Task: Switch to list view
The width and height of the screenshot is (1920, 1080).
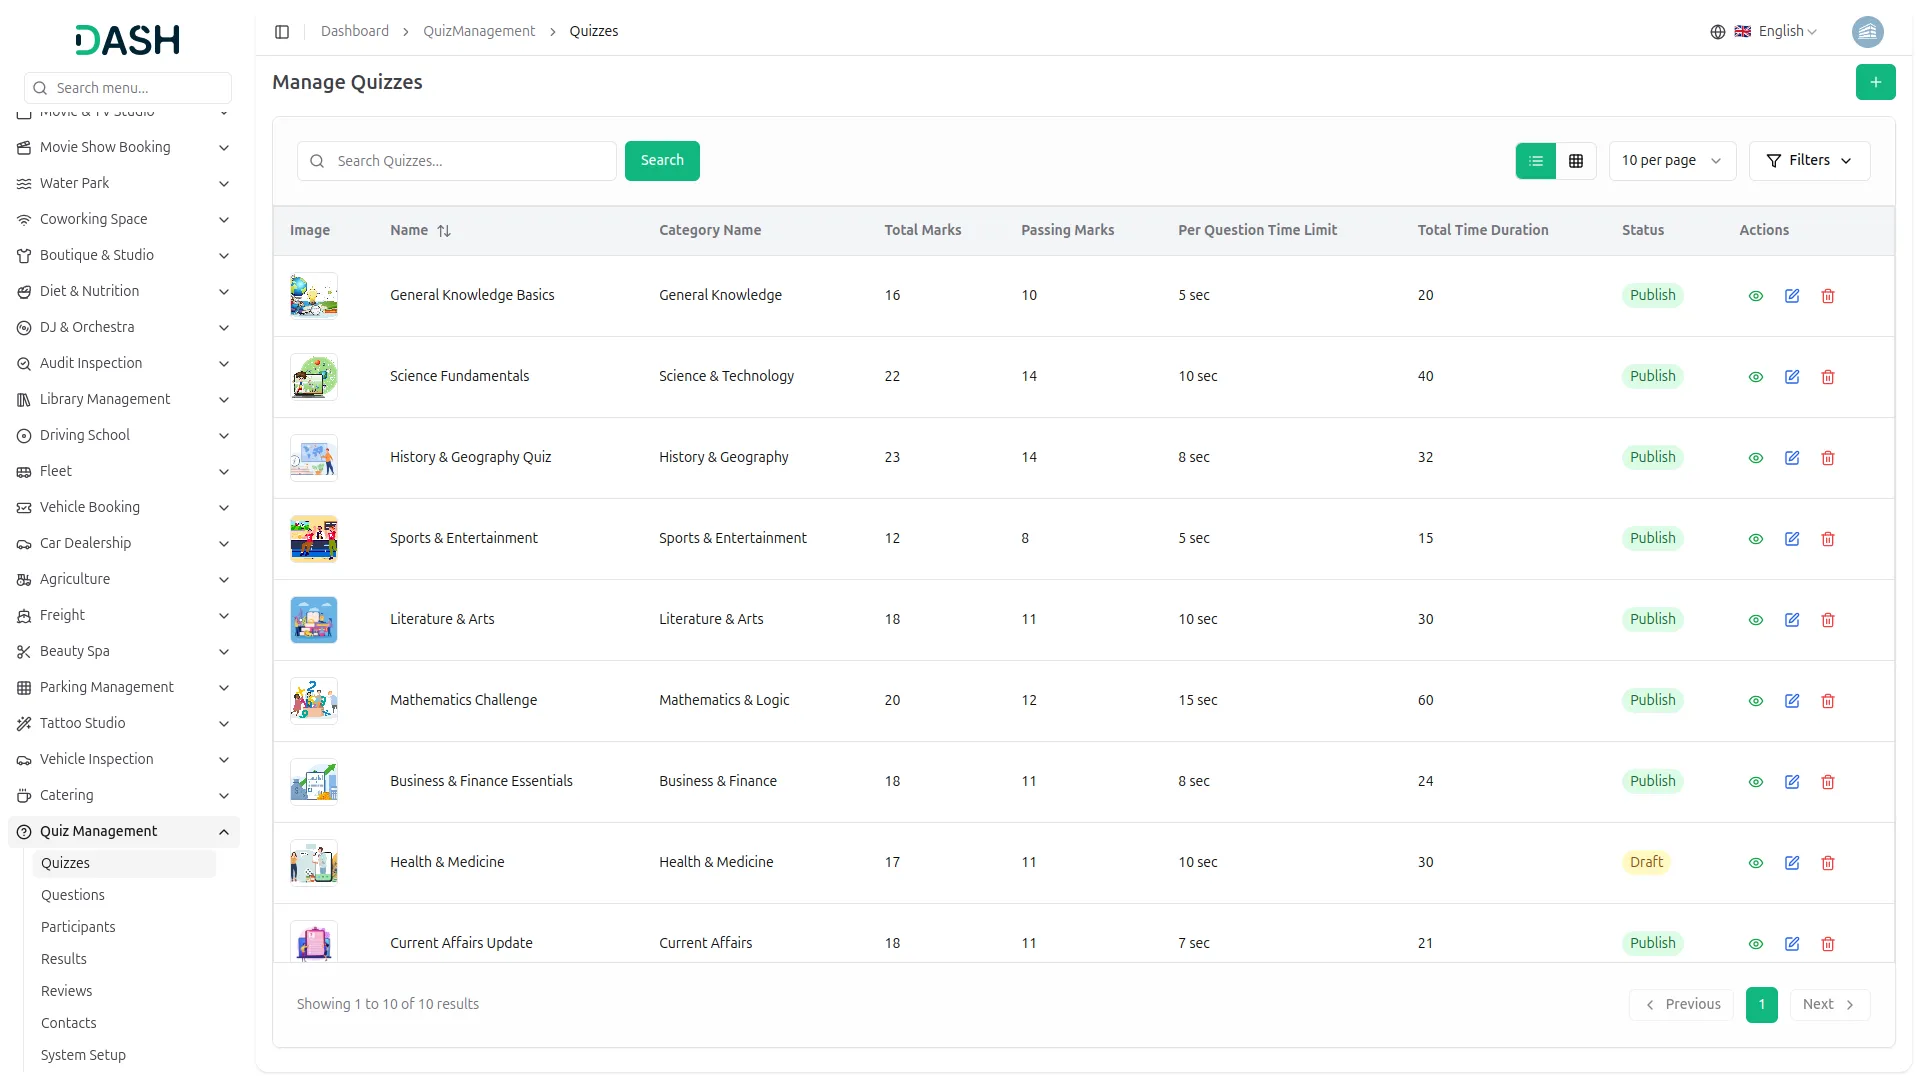Action: (1536, 161)
